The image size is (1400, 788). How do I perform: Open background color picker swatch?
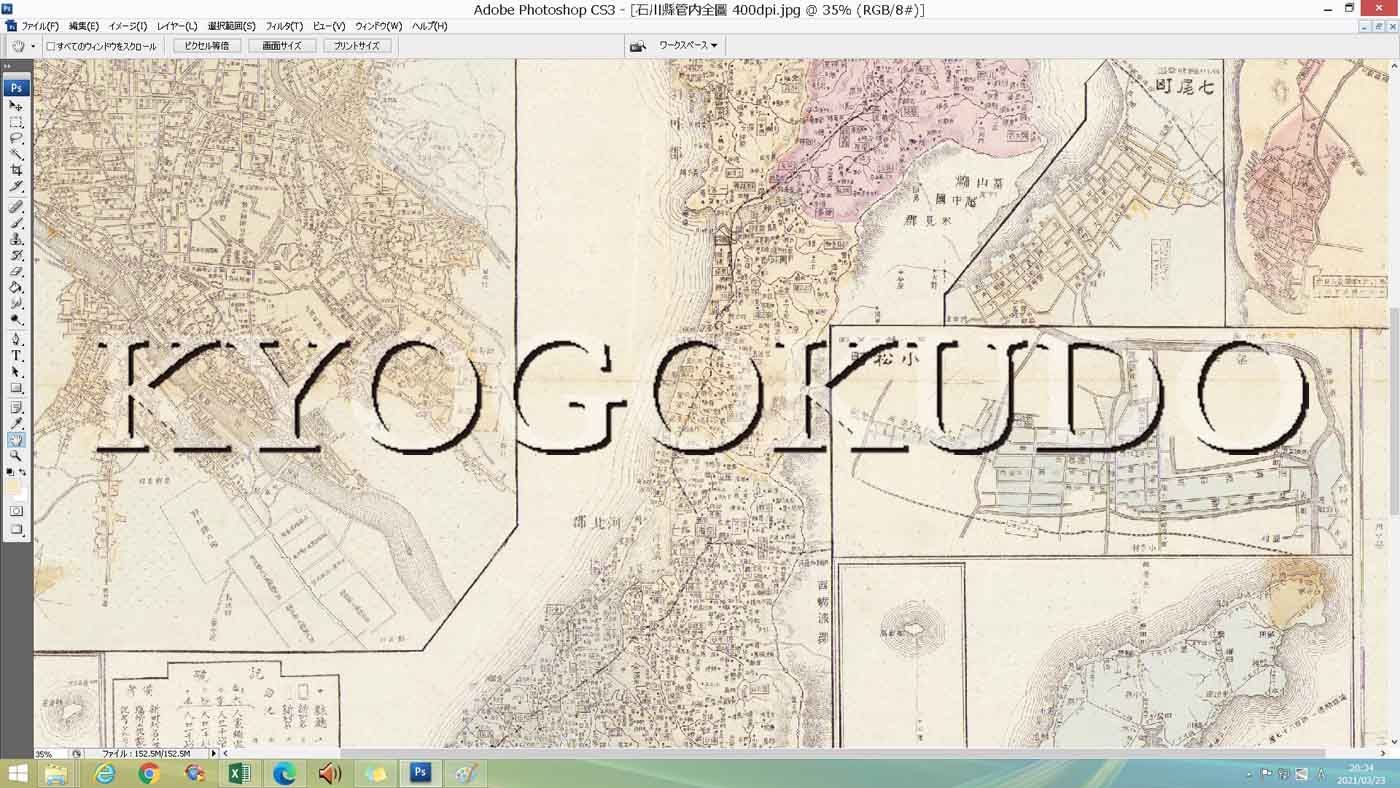(21, 493)
